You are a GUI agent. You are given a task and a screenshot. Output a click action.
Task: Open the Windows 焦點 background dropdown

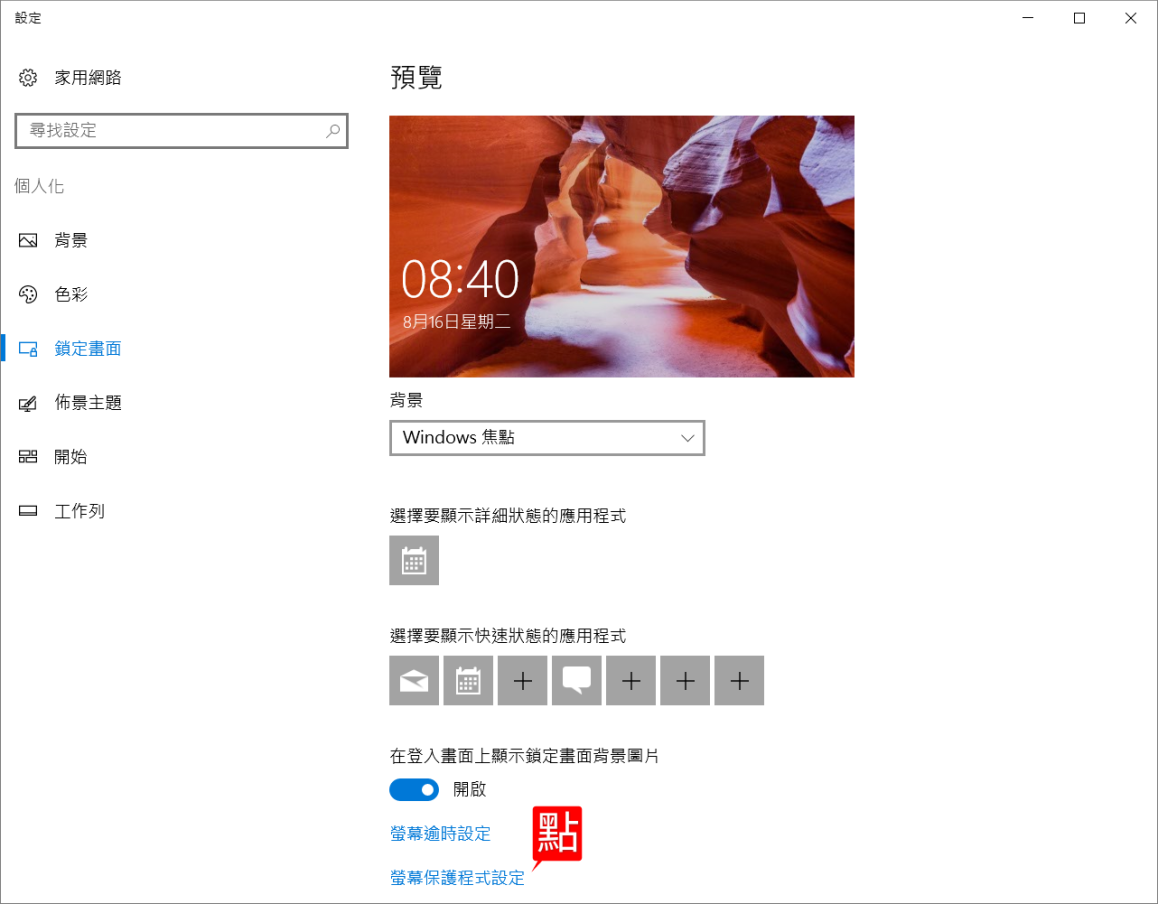coord(547,438)
